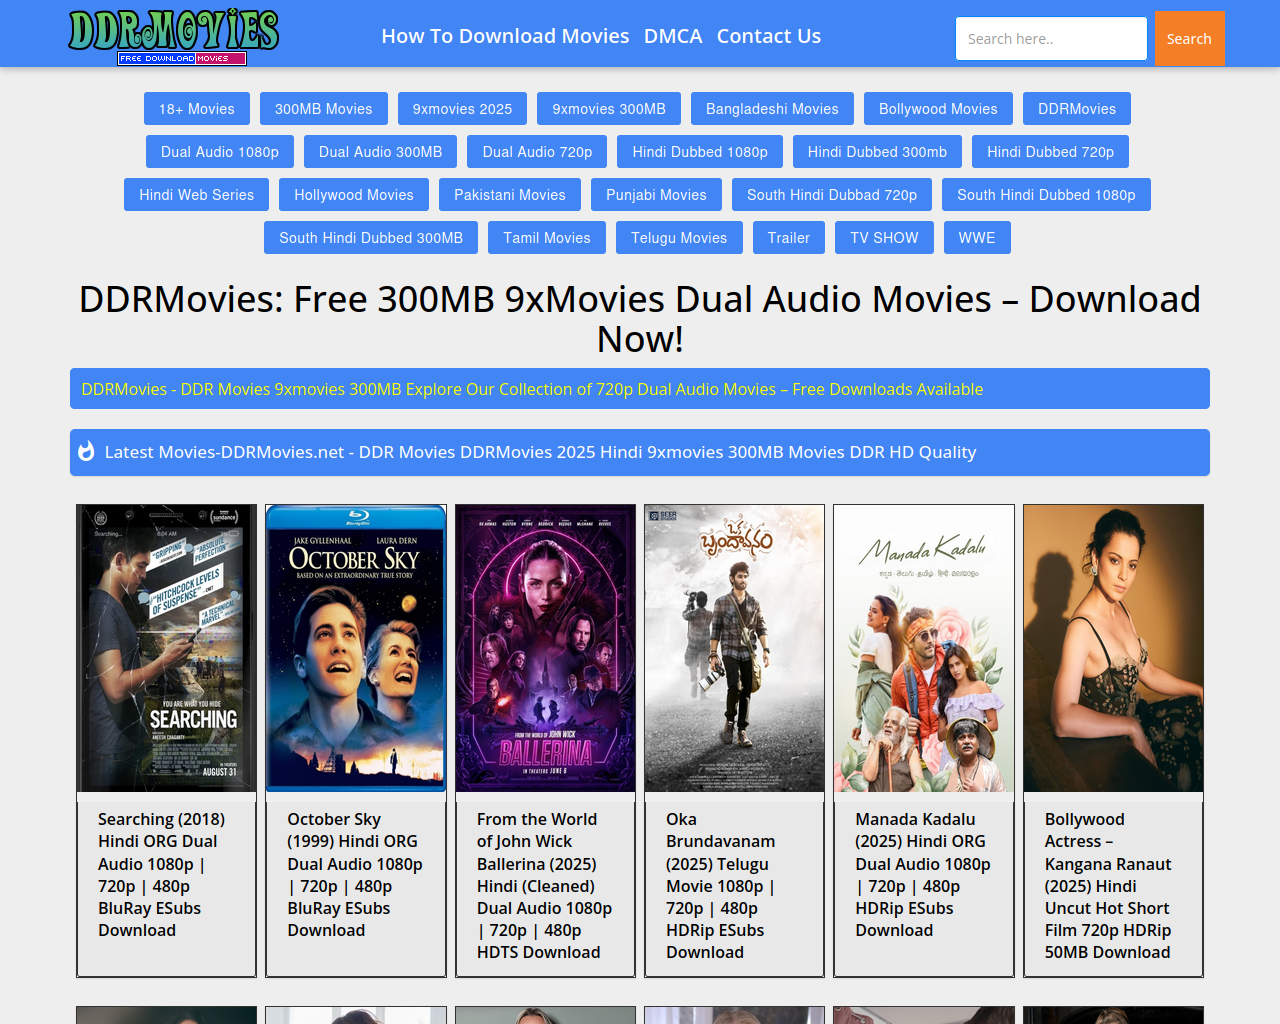This screenshot has height=1024, width=1280.
Task: Browse Hindi Web Series category
Action: pos(197,195)
